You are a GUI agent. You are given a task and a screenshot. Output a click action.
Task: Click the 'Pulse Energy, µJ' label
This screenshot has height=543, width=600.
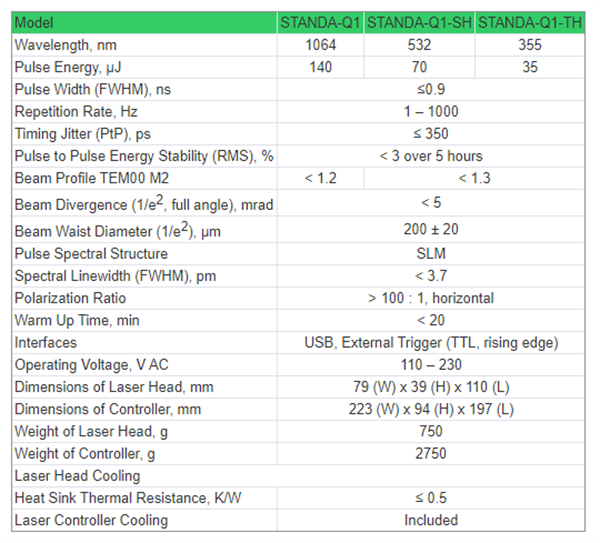click(x=68, y=67)
